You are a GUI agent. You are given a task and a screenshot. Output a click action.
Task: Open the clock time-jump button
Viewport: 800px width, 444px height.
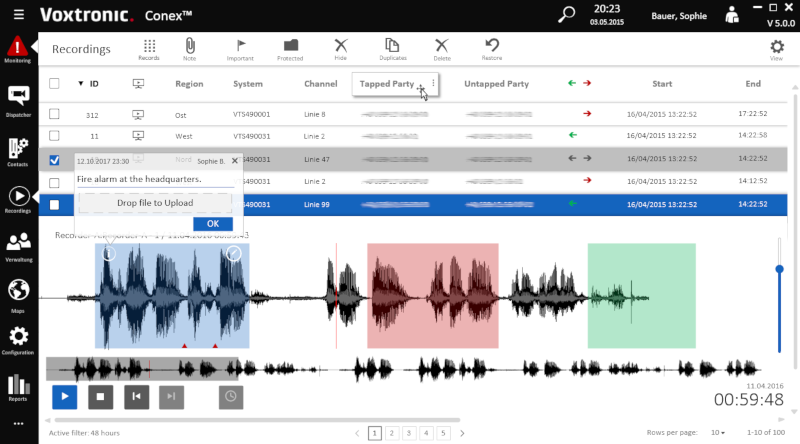click(x=231, y=397)
